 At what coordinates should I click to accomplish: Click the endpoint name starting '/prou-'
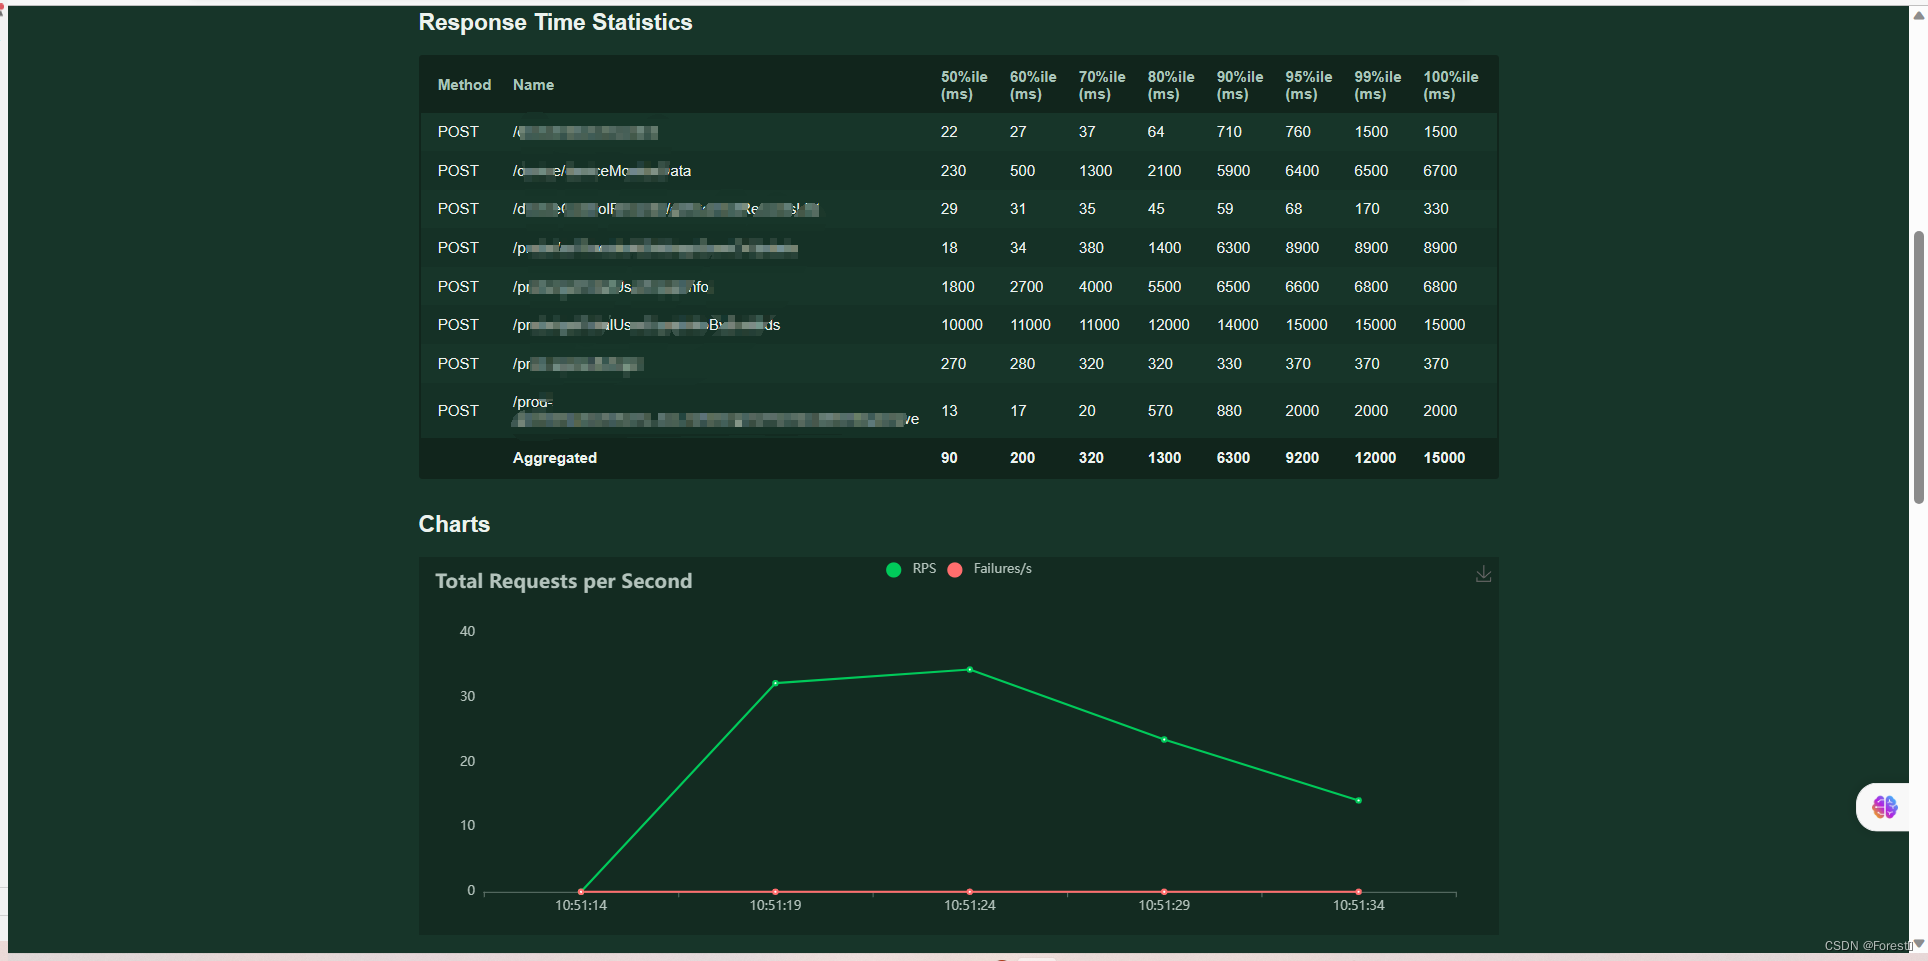click(715, 411)
